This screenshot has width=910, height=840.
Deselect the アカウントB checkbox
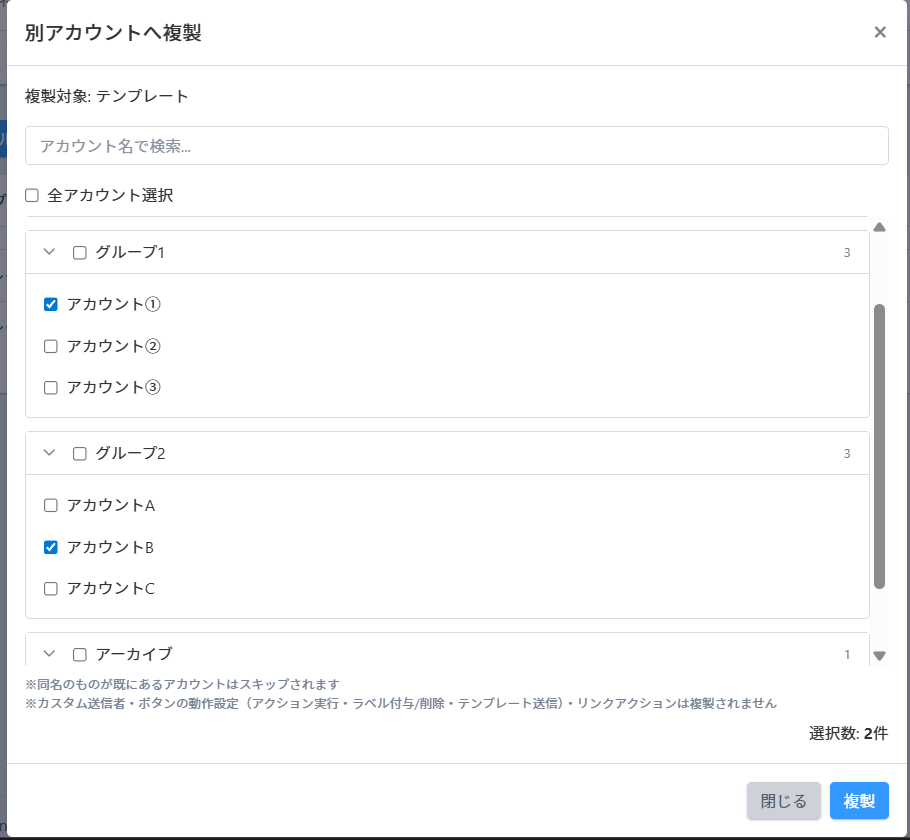pos(51,547)
